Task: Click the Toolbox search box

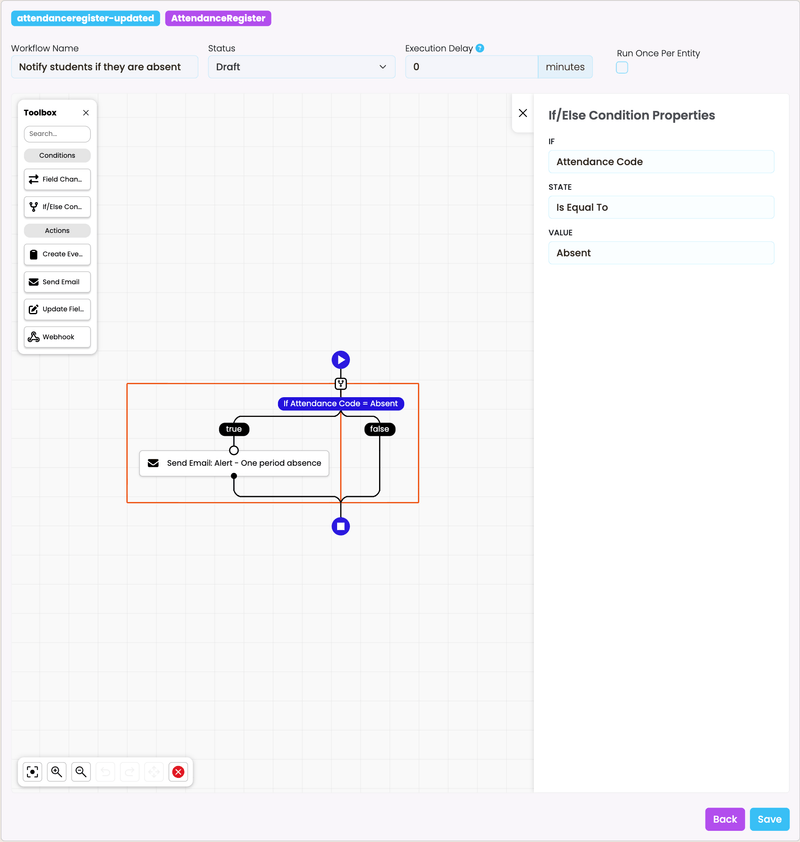Action: (57, 134)
